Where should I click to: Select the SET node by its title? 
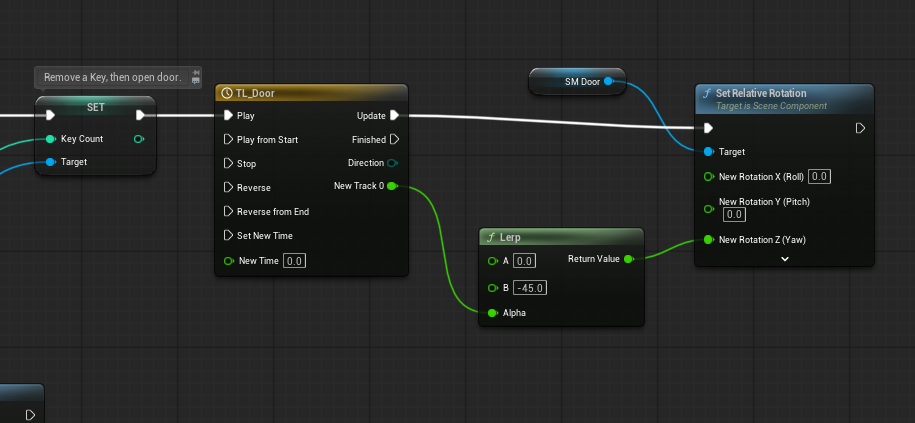click(96, 107)
